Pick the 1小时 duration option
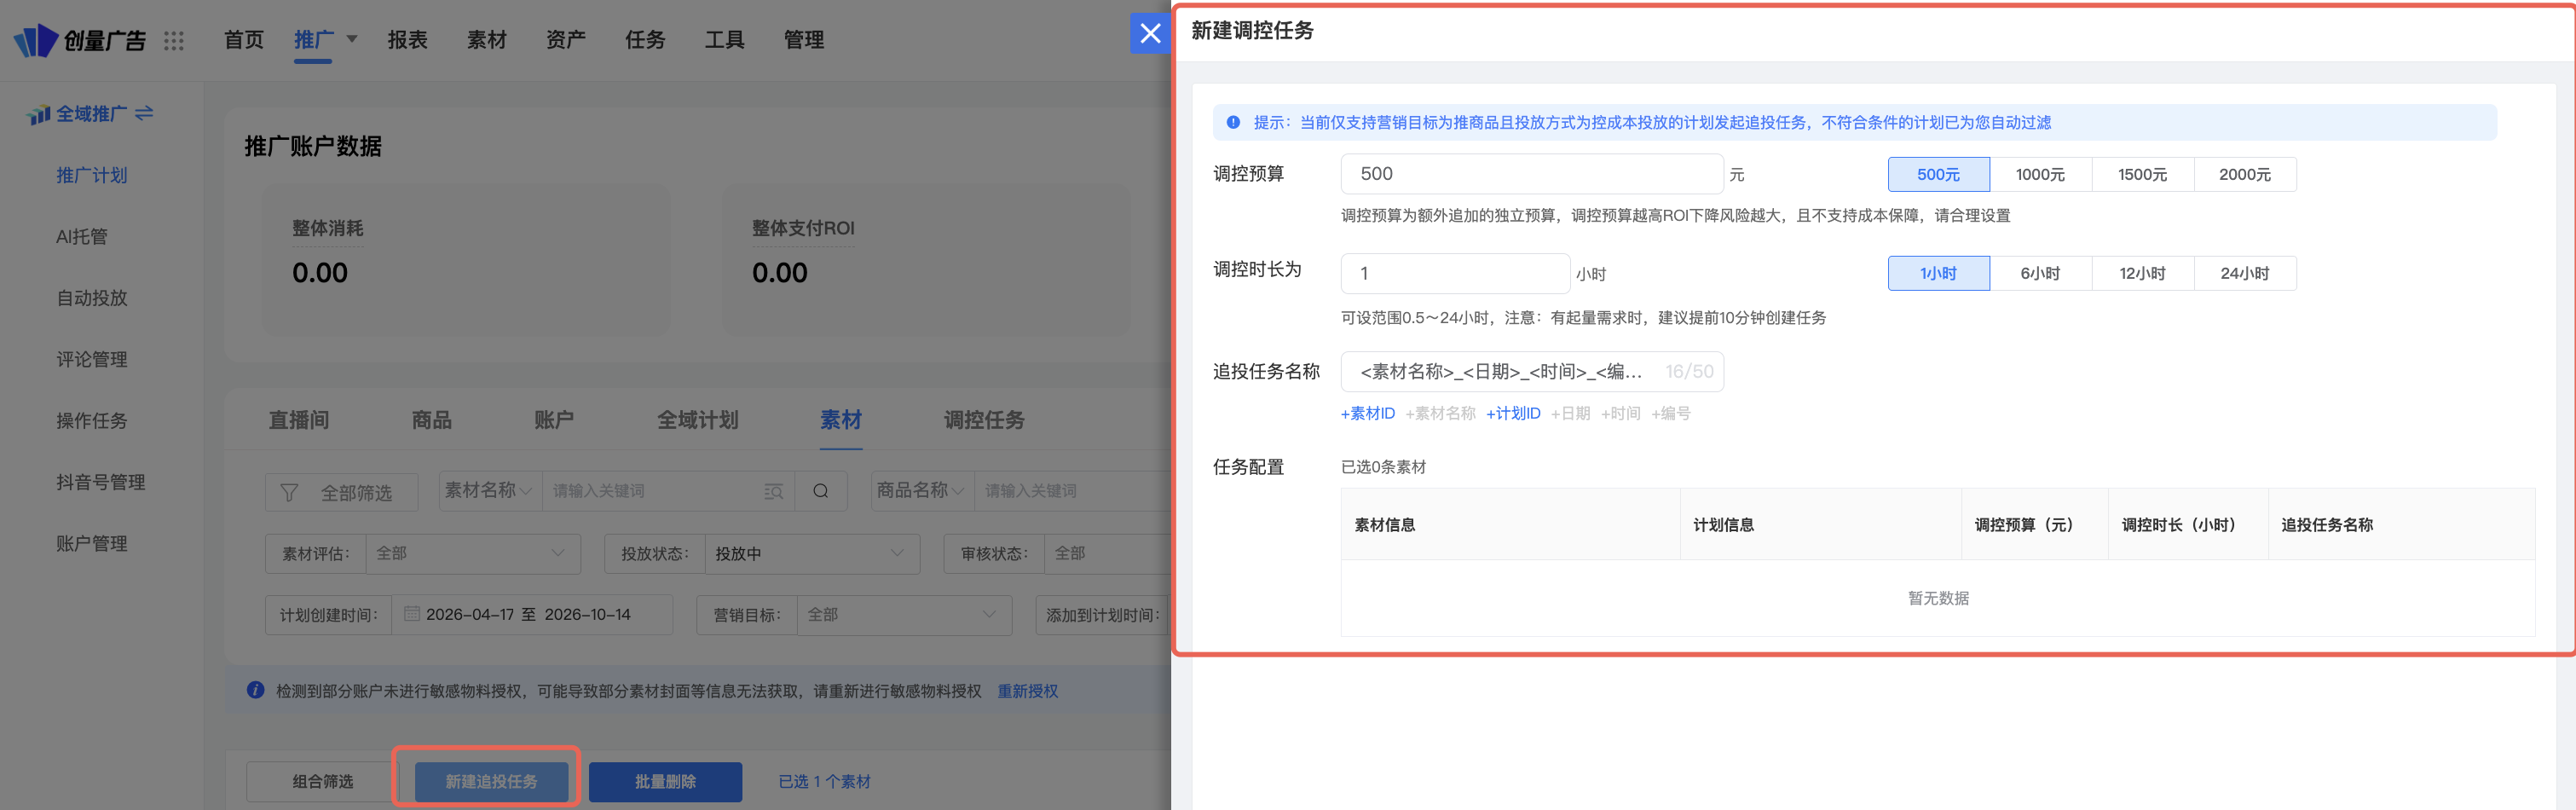The height and width of the screenshot is (810, 2576). click(1938, 273)
